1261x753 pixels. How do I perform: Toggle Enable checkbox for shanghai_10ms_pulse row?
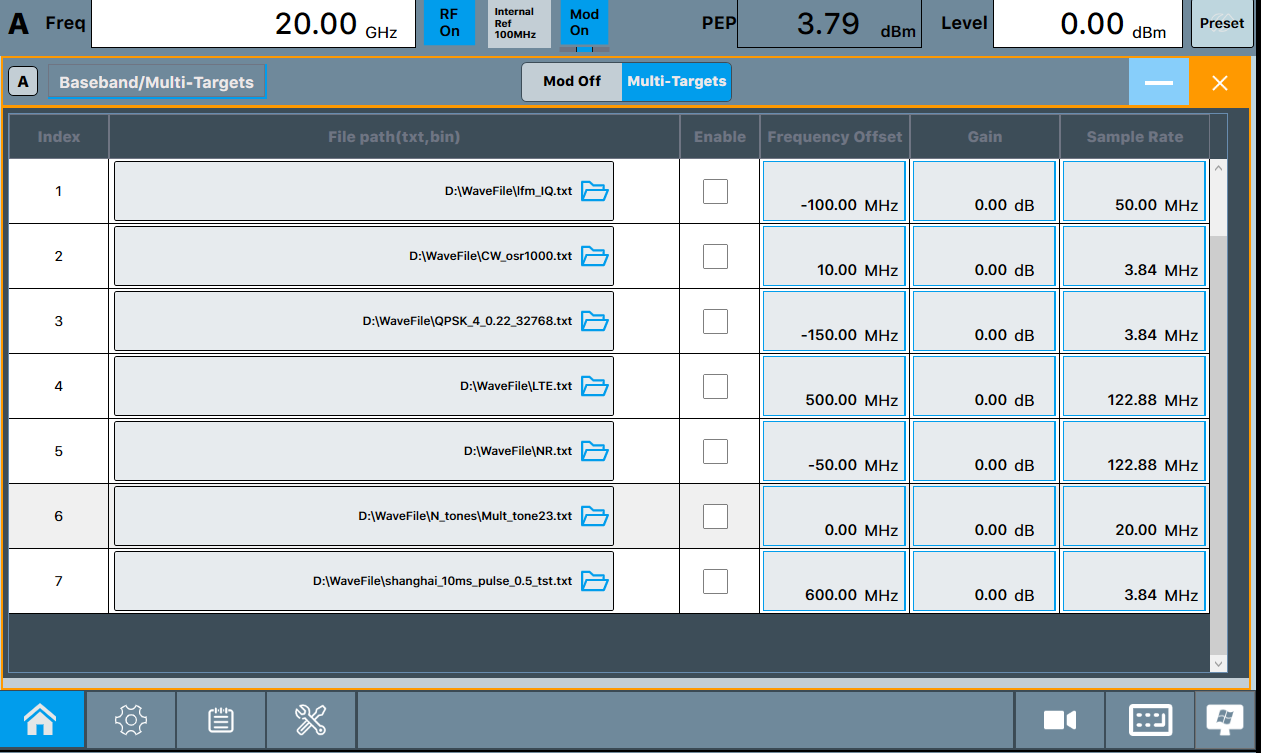[715, 581]
